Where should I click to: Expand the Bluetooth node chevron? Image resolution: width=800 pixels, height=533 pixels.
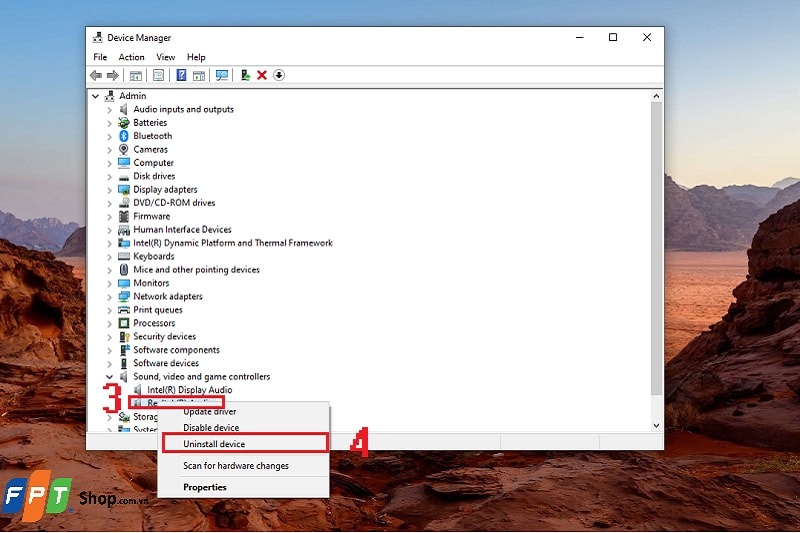pos(109,136)
